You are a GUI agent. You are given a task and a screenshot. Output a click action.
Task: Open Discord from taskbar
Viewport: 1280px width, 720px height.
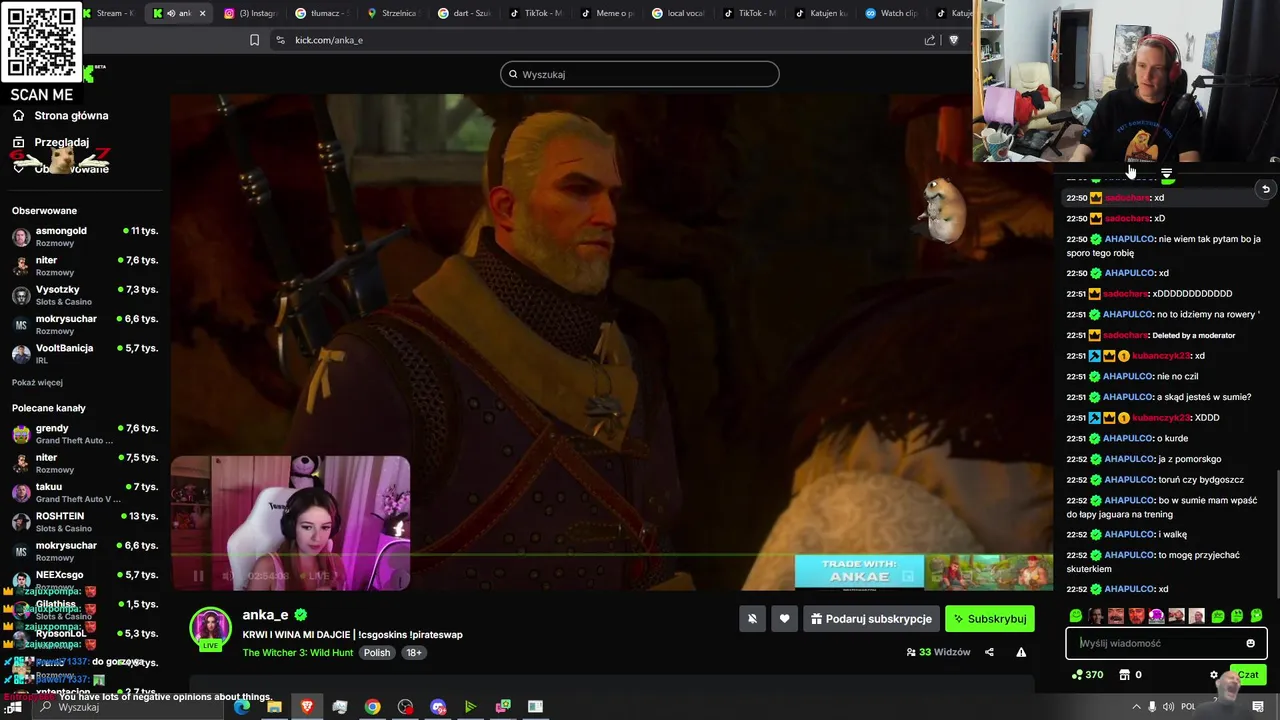[438, 707]
